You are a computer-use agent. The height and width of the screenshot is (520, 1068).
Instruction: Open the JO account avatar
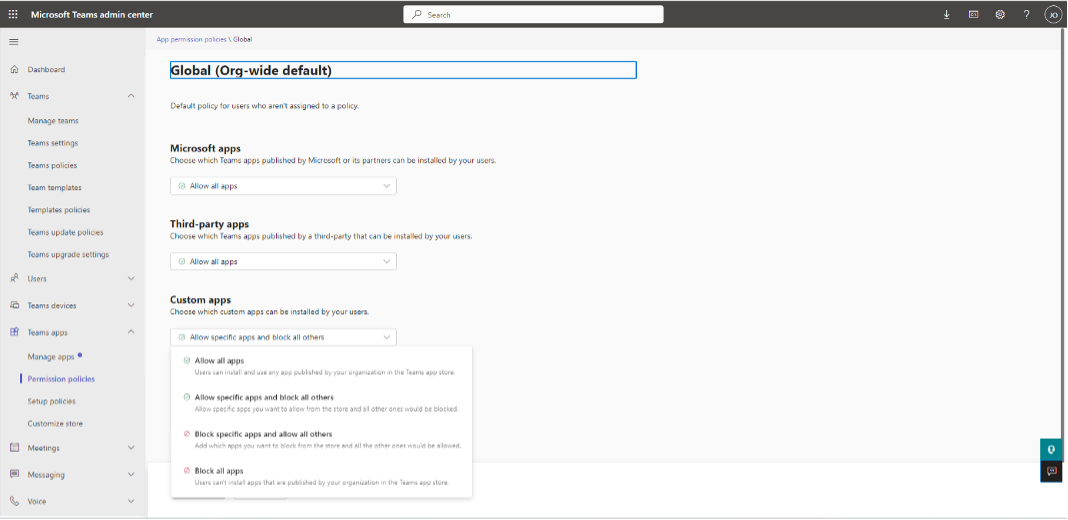[1053, 14]
